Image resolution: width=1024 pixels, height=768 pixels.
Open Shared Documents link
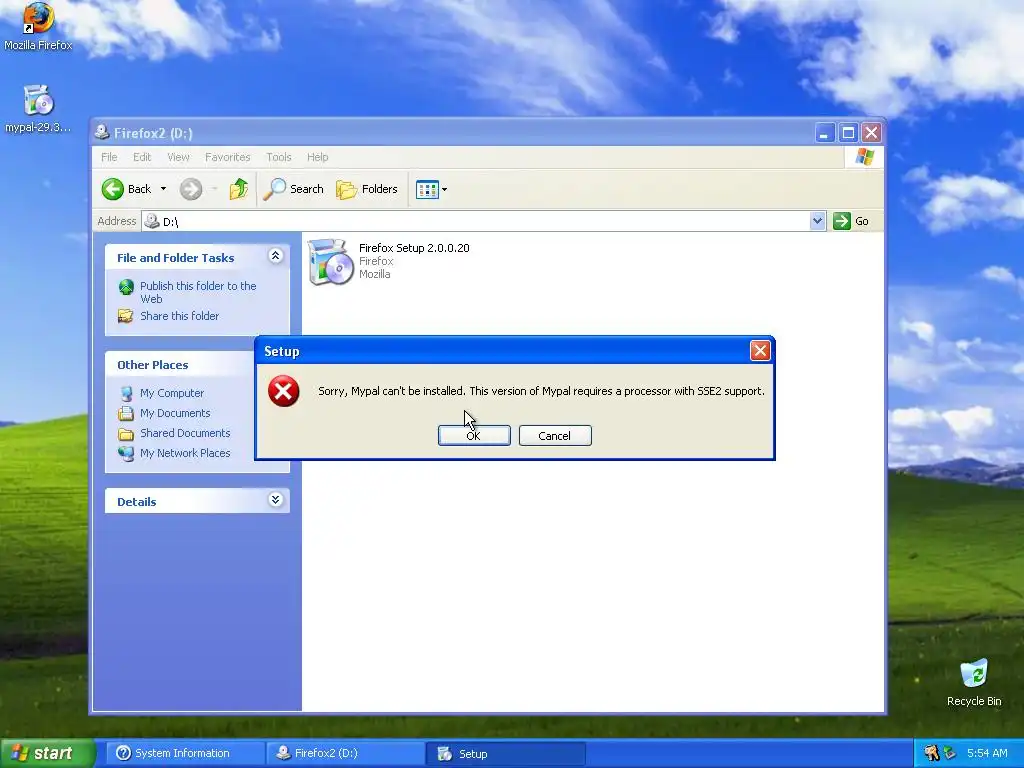click(x=185, y=433)
